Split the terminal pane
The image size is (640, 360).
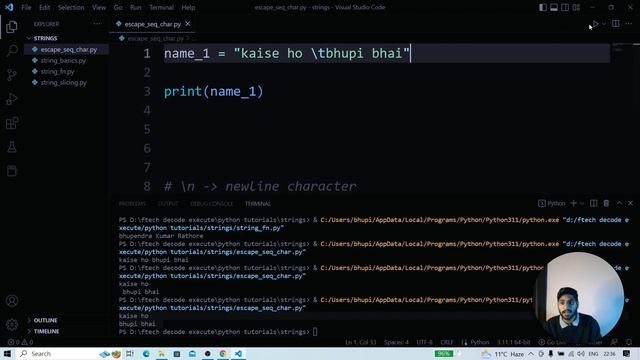point(593,203)
